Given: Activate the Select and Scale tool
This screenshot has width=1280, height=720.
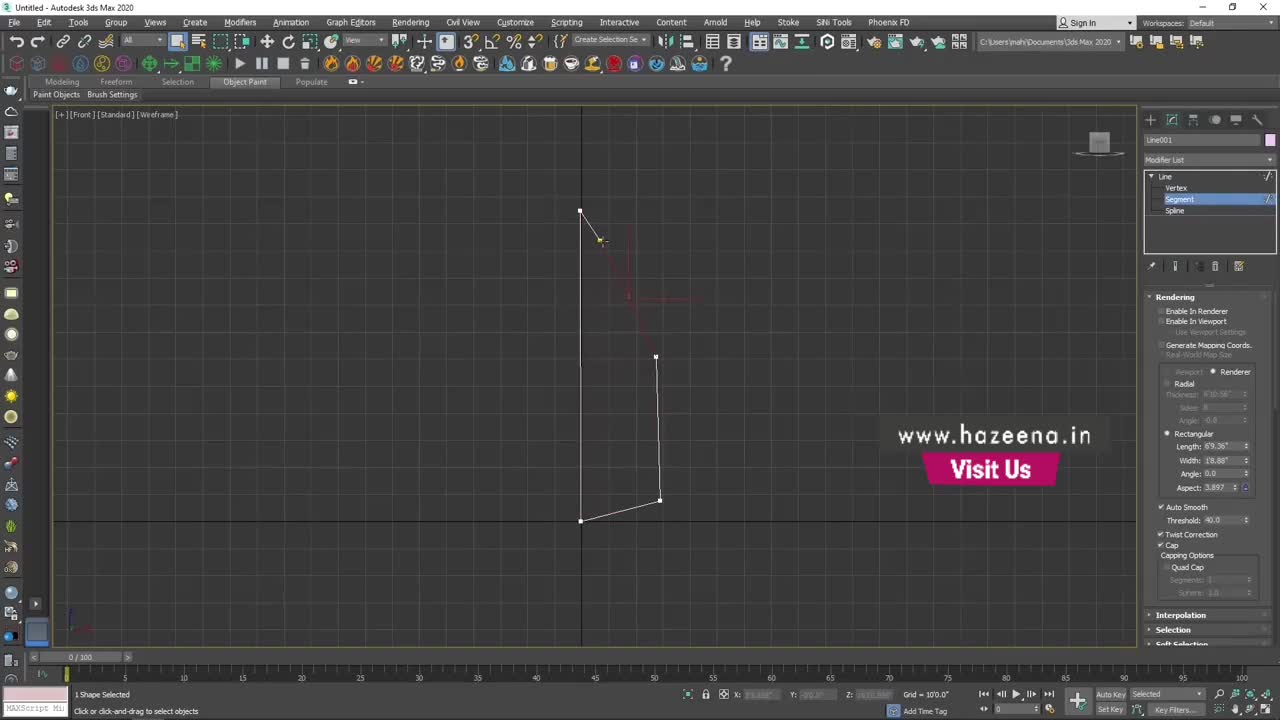Looking at the screenshot, I should pos(310,41).
